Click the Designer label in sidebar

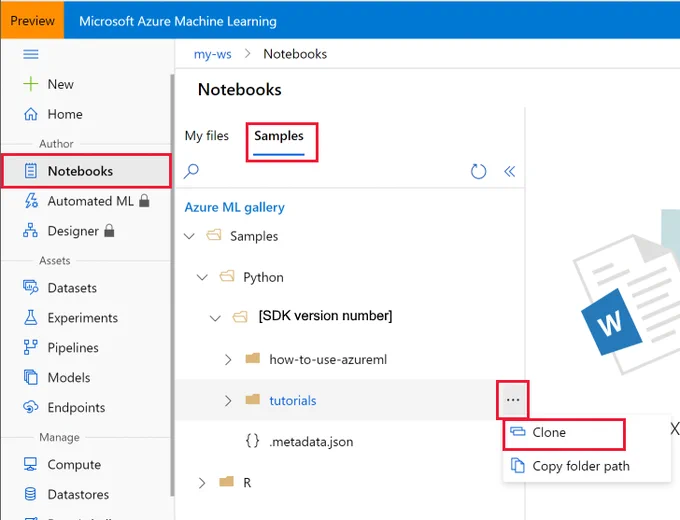click(x=73, y=231)
